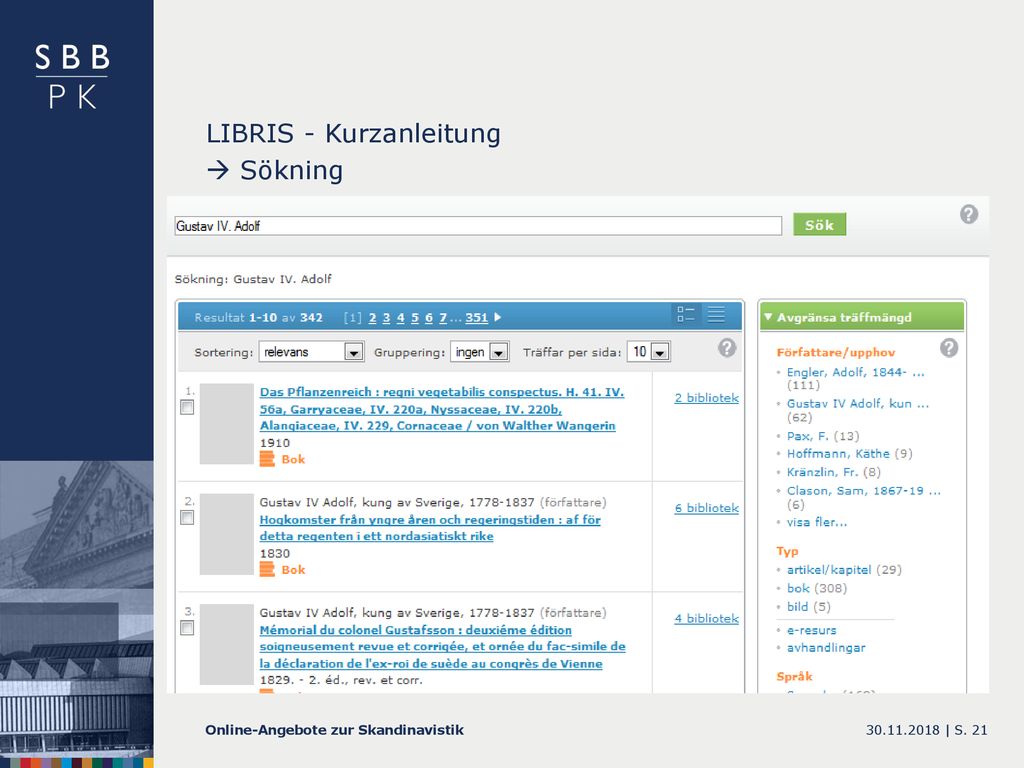
Task: Filter by author Engler, Adolf, 1844-
Action: pos(856,372)
